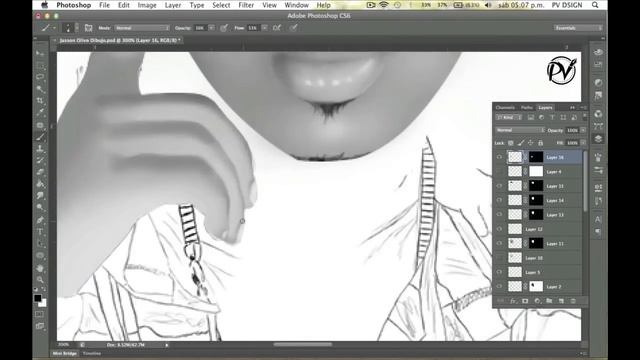The height and width of the screenshot is (360, 640).
Task: Hide Layer 15 with its eye icon
Action: pos(499,186)
